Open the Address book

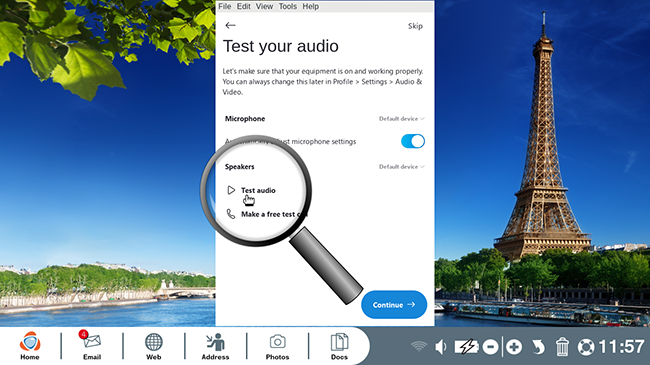[215, 346]
